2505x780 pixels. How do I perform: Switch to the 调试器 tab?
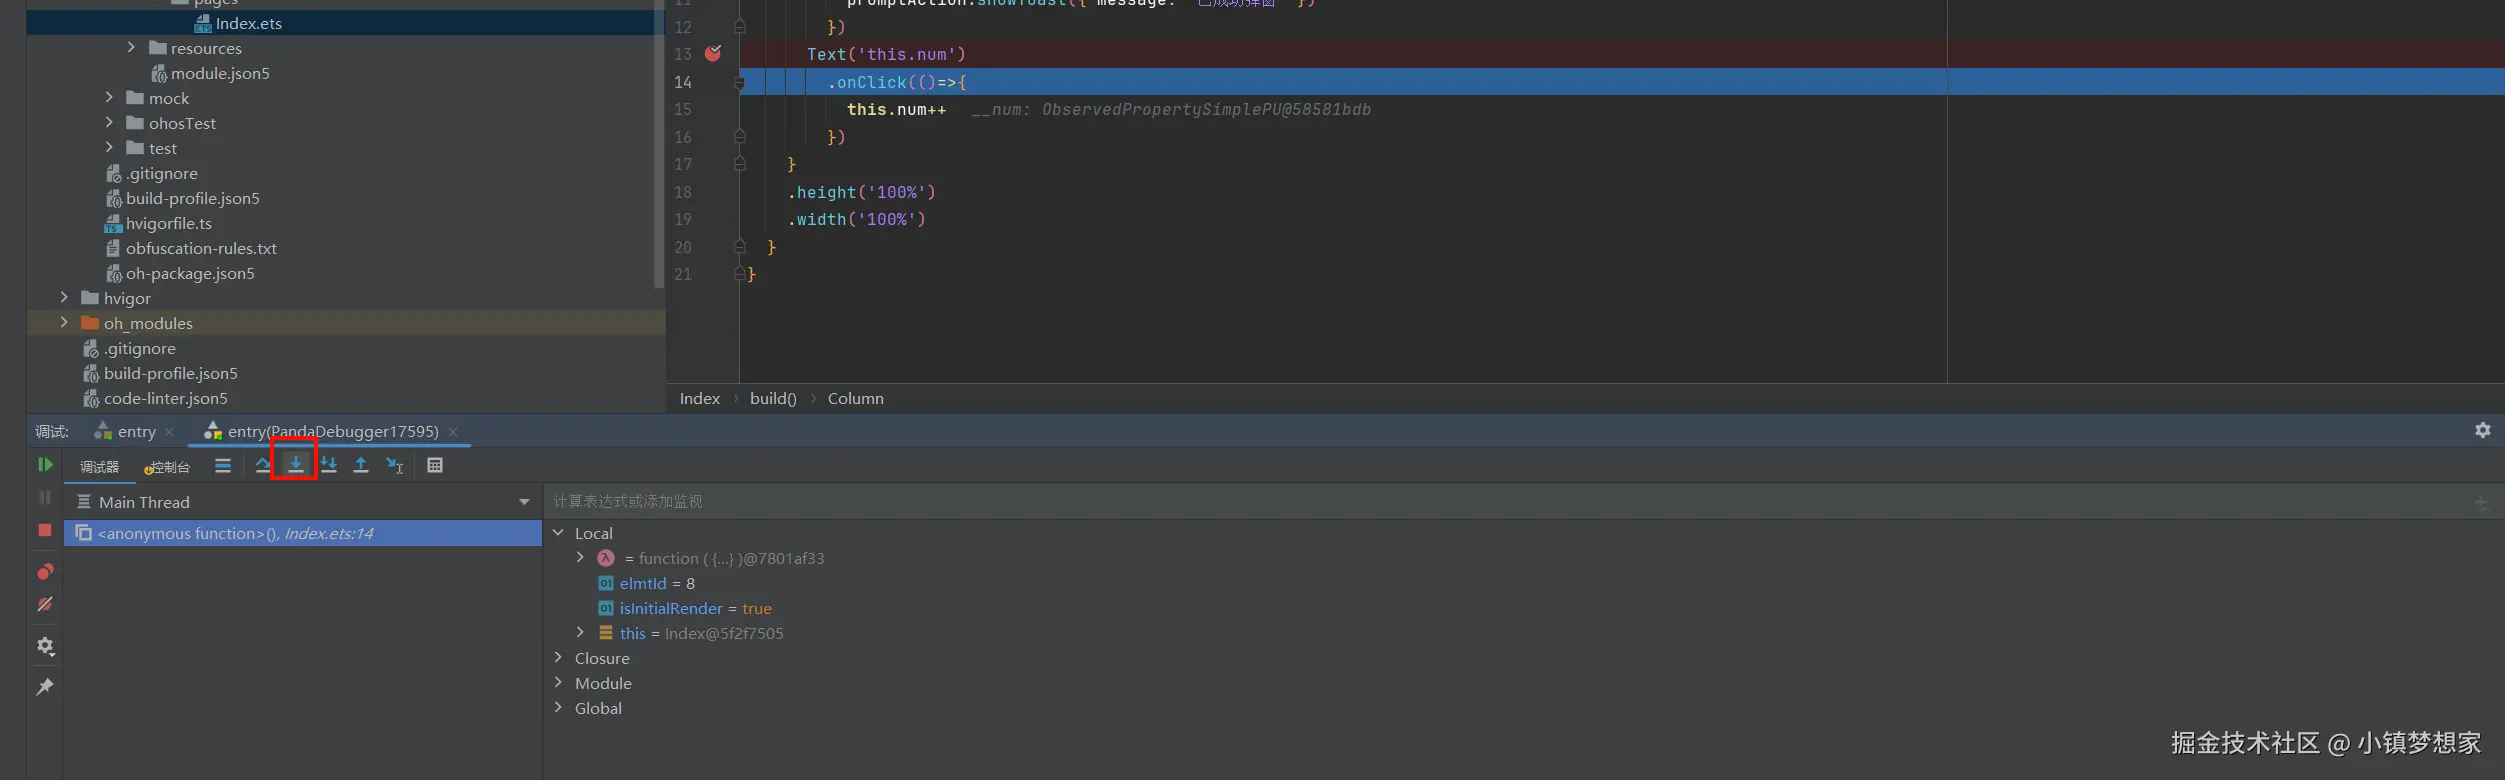(99, 467)
